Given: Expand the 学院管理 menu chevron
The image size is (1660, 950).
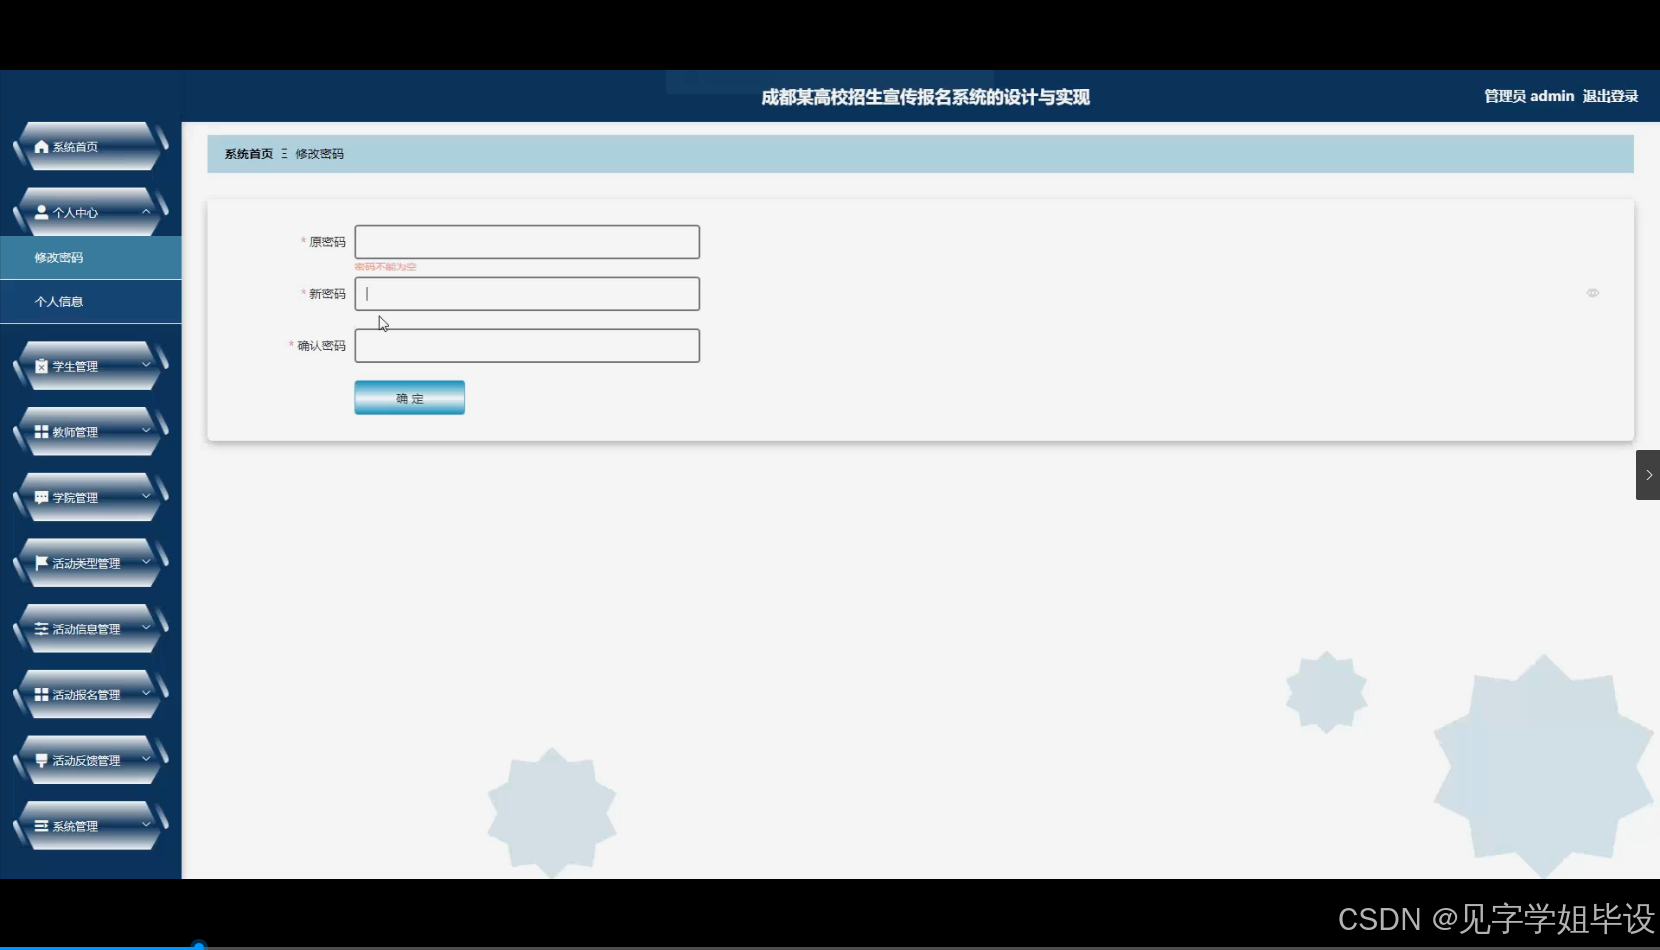Looking at the screenshot, I should coord(146,496).
